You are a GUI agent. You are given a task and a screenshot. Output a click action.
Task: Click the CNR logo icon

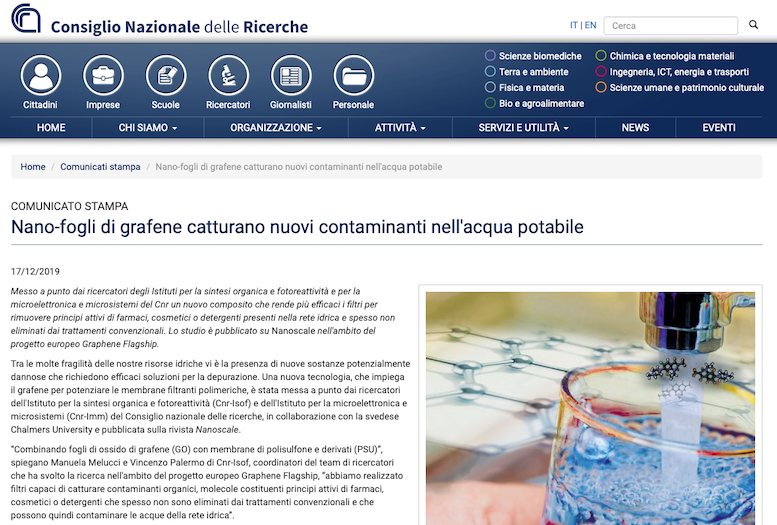[26, 18]
